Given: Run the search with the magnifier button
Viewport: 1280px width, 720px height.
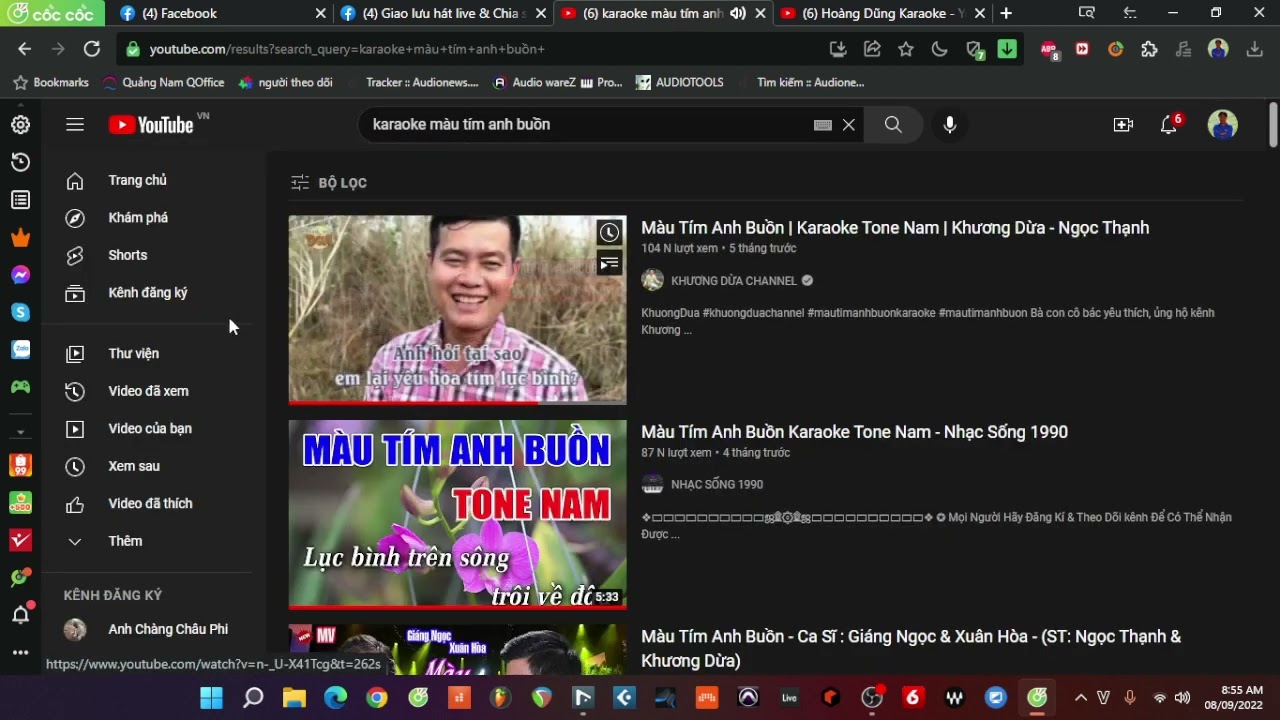Looking at the screenshot, I should [893, 125].
